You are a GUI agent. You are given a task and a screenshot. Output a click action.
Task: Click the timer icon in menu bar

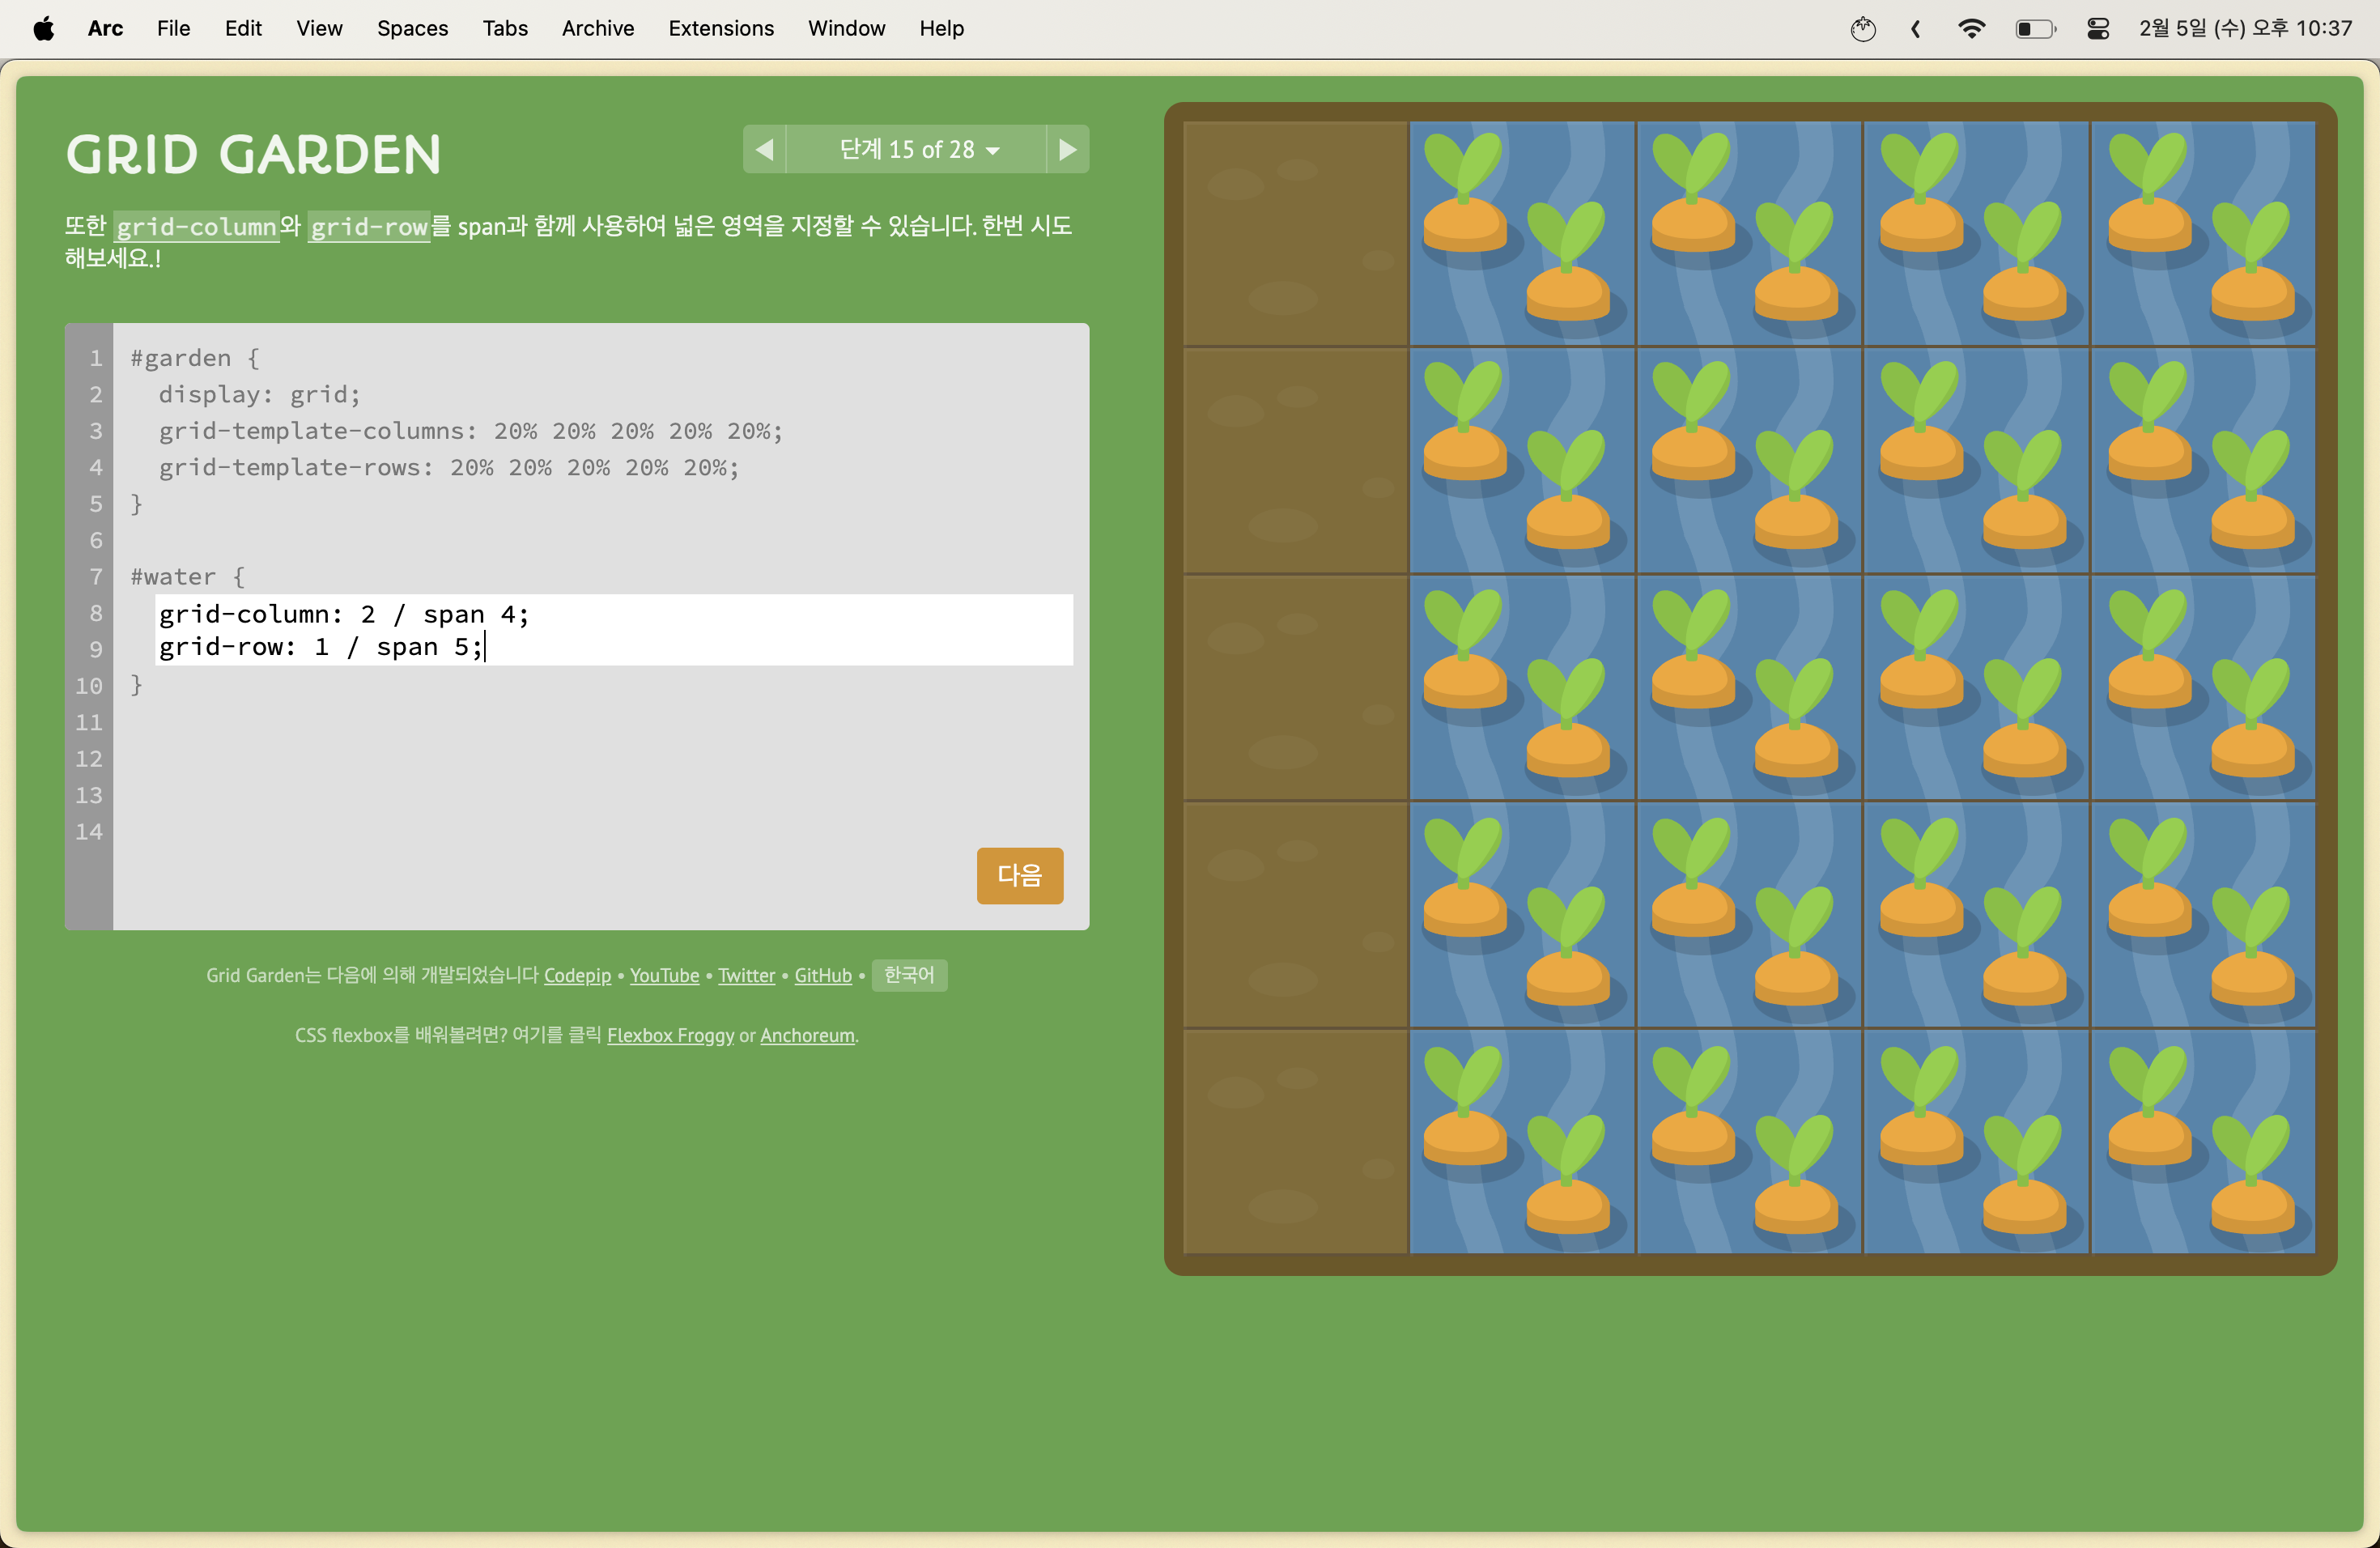point(1862,28)
